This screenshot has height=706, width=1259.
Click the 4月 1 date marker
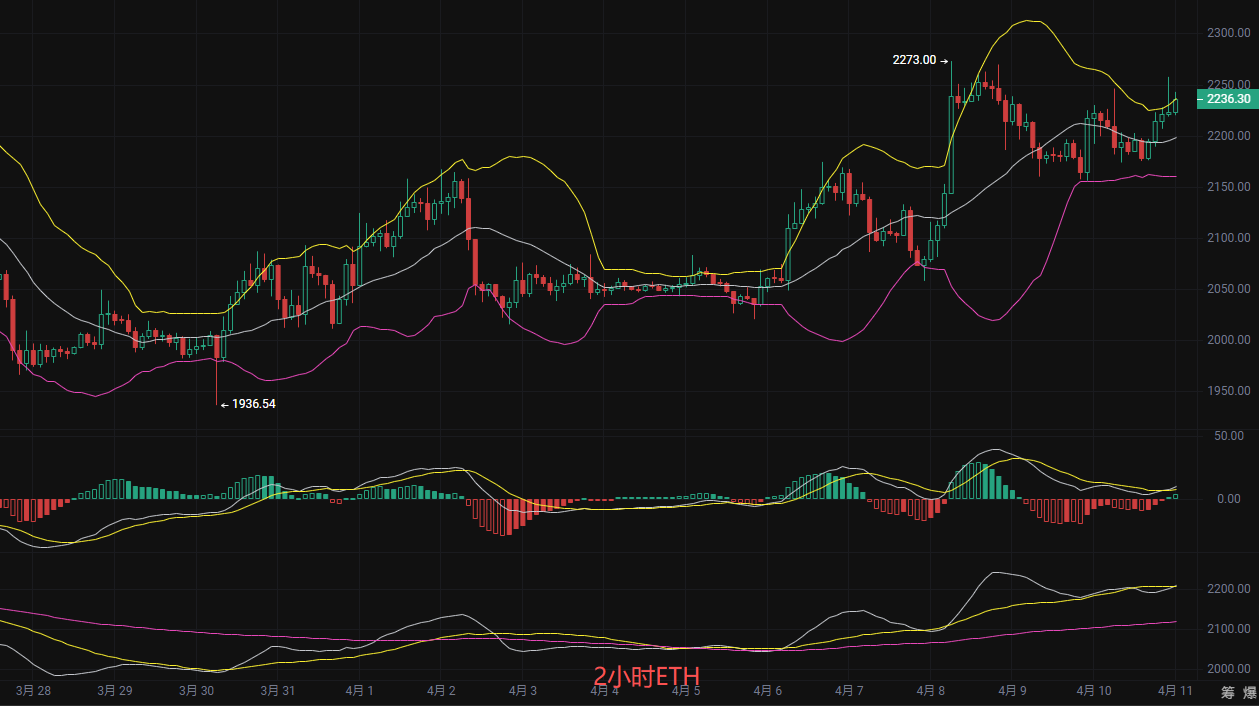click(x=358, y=691)
